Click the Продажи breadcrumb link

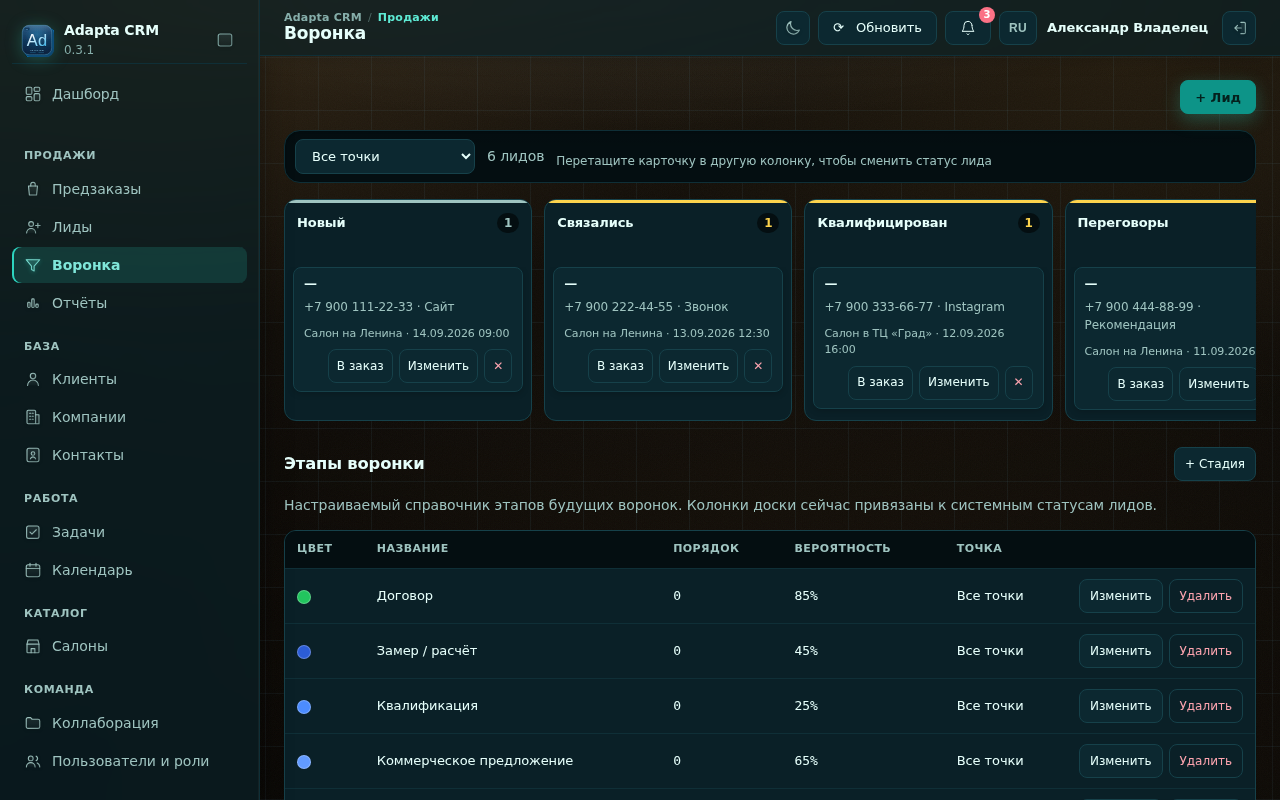(408, 17)
